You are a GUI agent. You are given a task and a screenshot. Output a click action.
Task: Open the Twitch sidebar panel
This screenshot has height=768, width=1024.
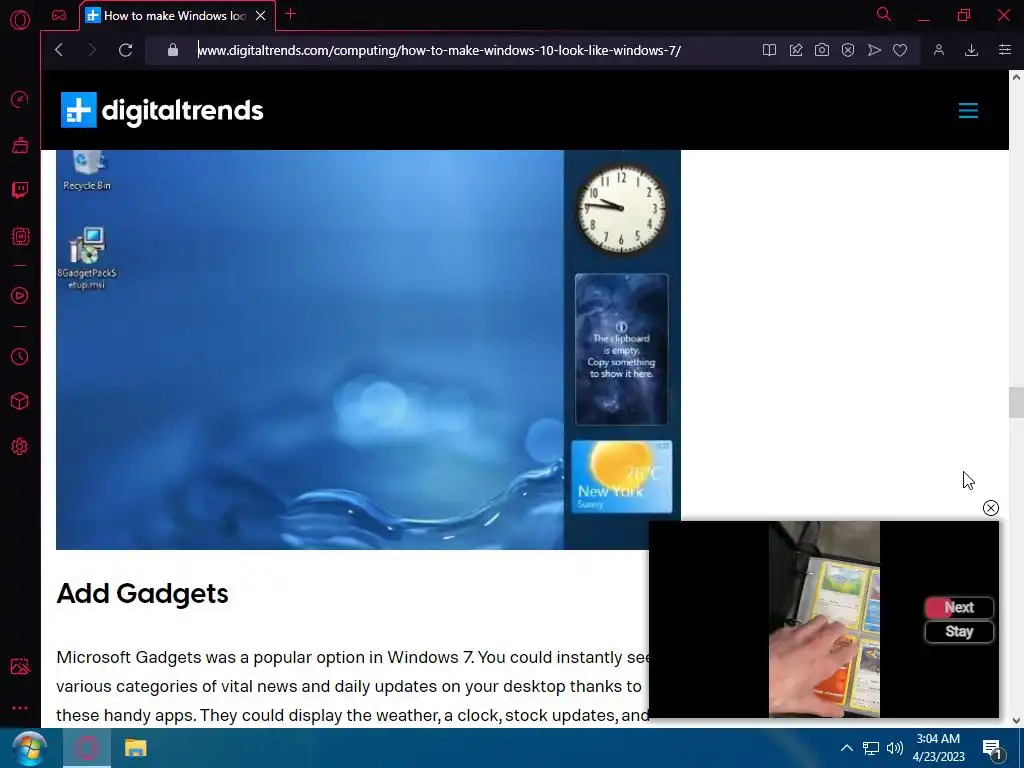point(20,190)
